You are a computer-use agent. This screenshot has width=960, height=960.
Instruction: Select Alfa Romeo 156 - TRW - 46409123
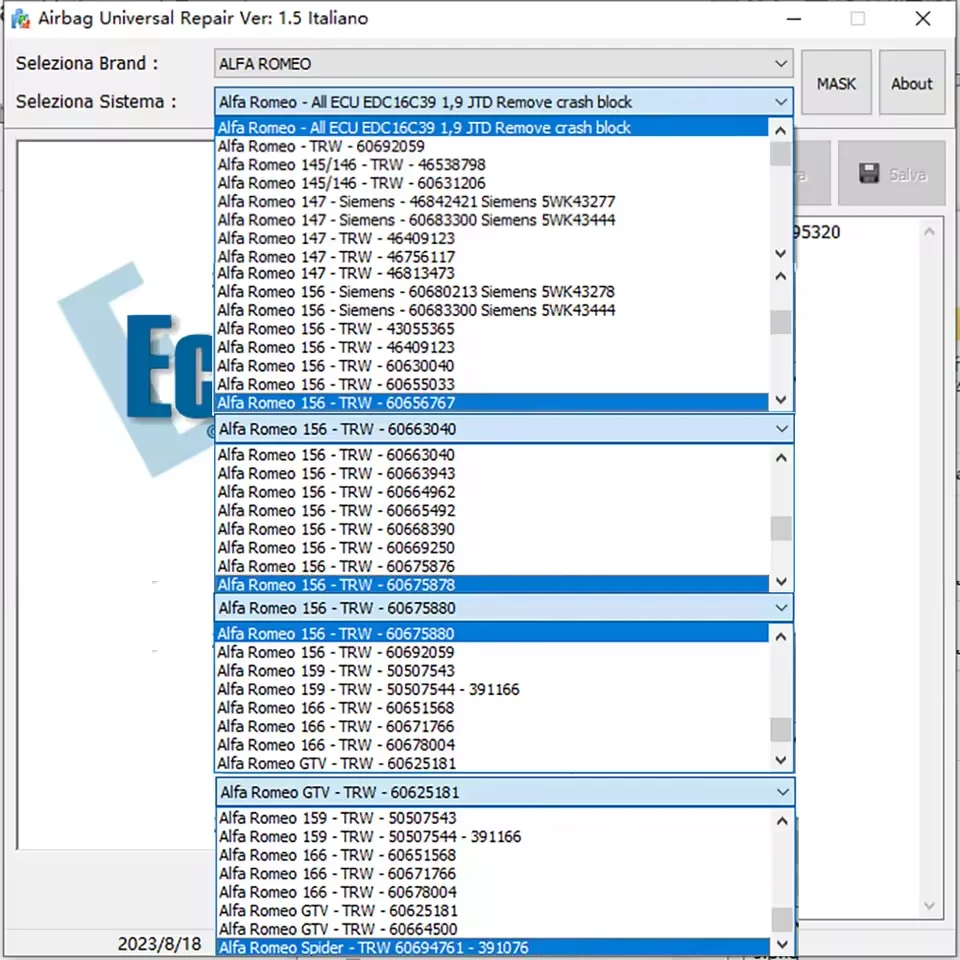pyautogui.click(x=492, y=347)
